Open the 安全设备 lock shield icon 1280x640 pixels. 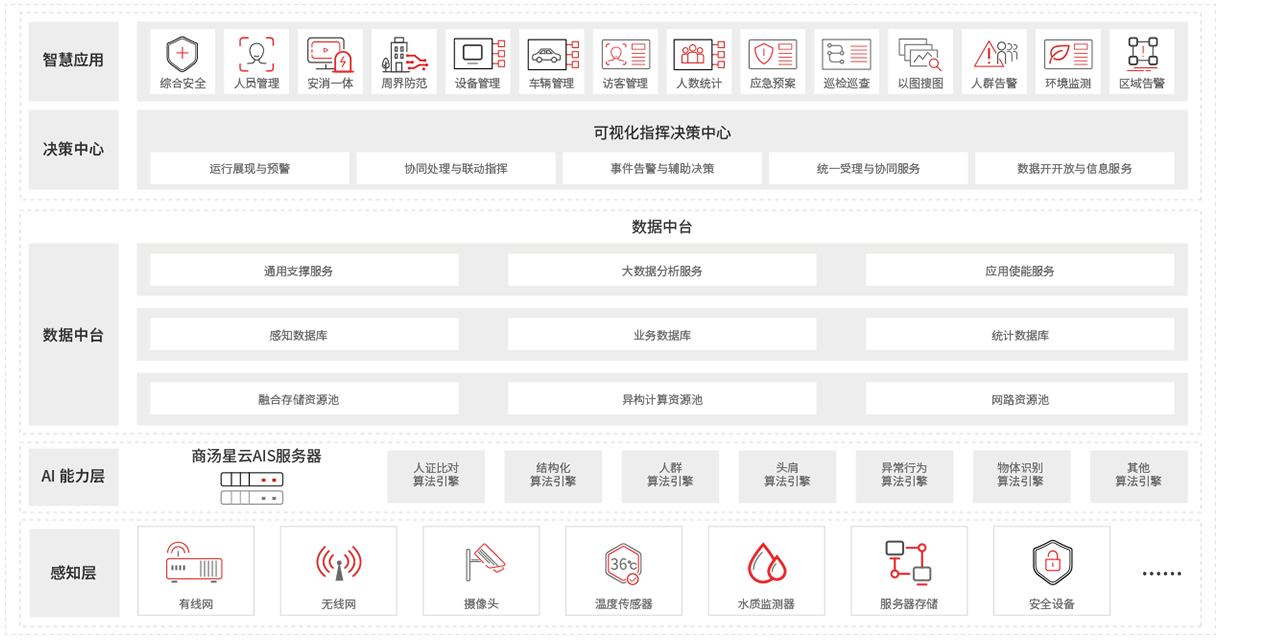point(1052,562)
